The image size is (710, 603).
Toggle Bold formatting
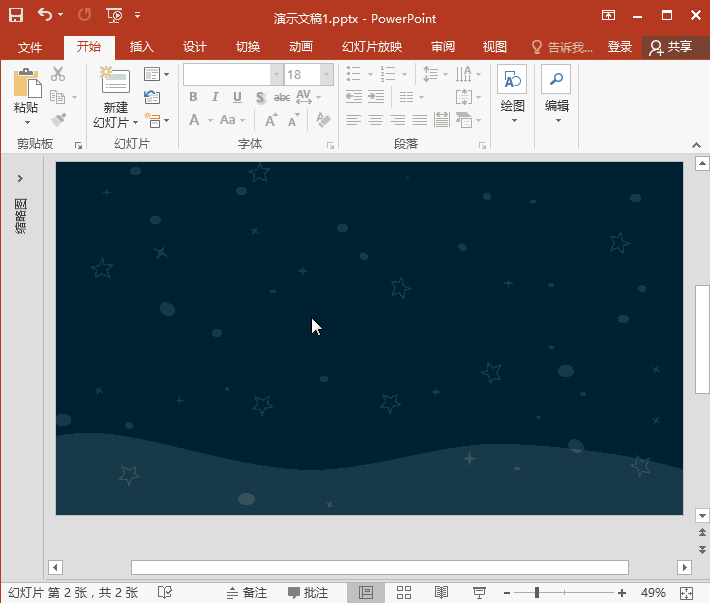tap(193, 97)
